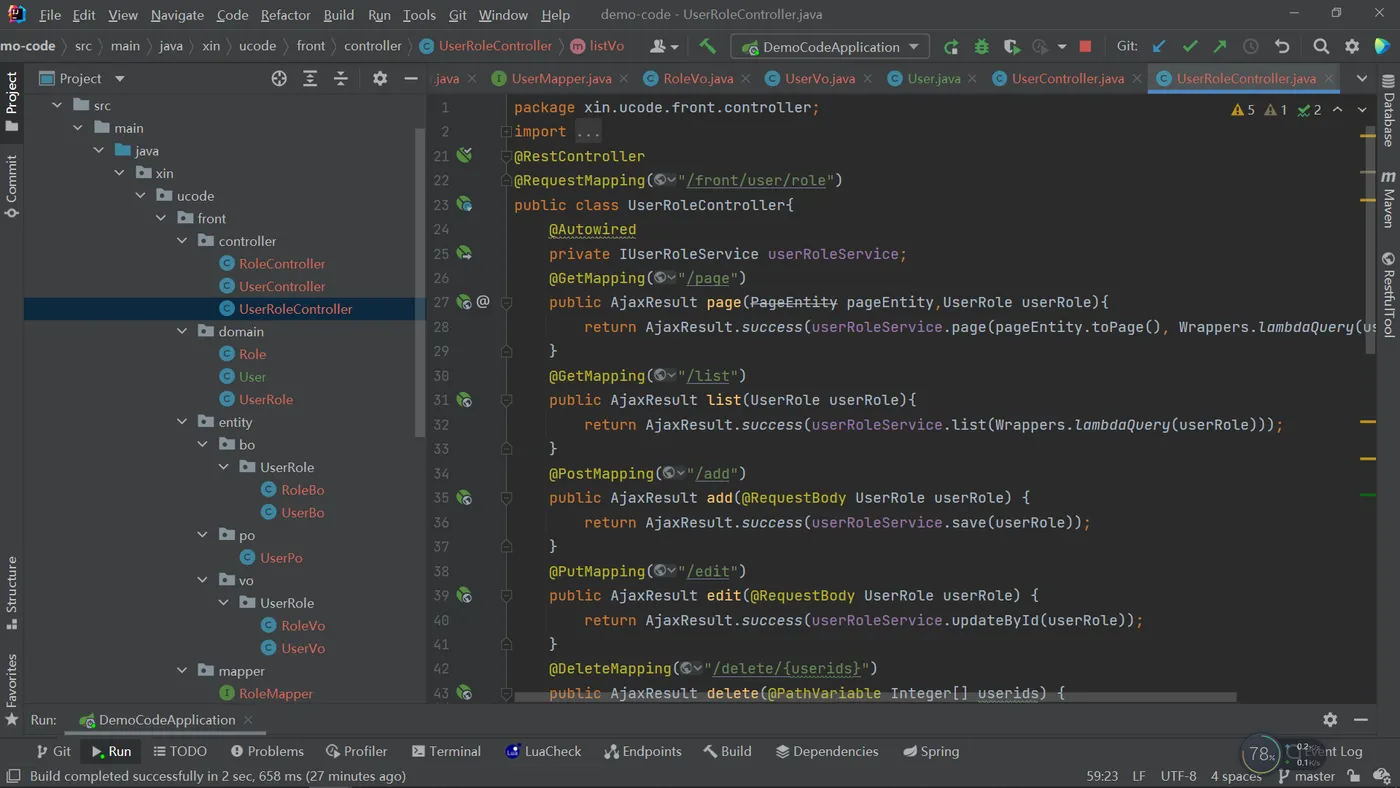1400x788 pixels.
Task: Open the more run actions dropdown arrow
Action: (1061, 46)
